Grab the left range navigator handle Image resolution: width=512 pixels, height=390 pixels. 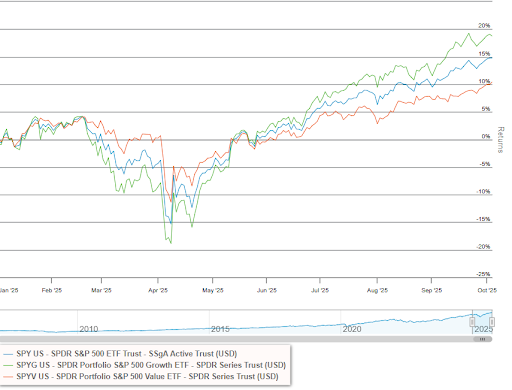(x=472, y=322)
